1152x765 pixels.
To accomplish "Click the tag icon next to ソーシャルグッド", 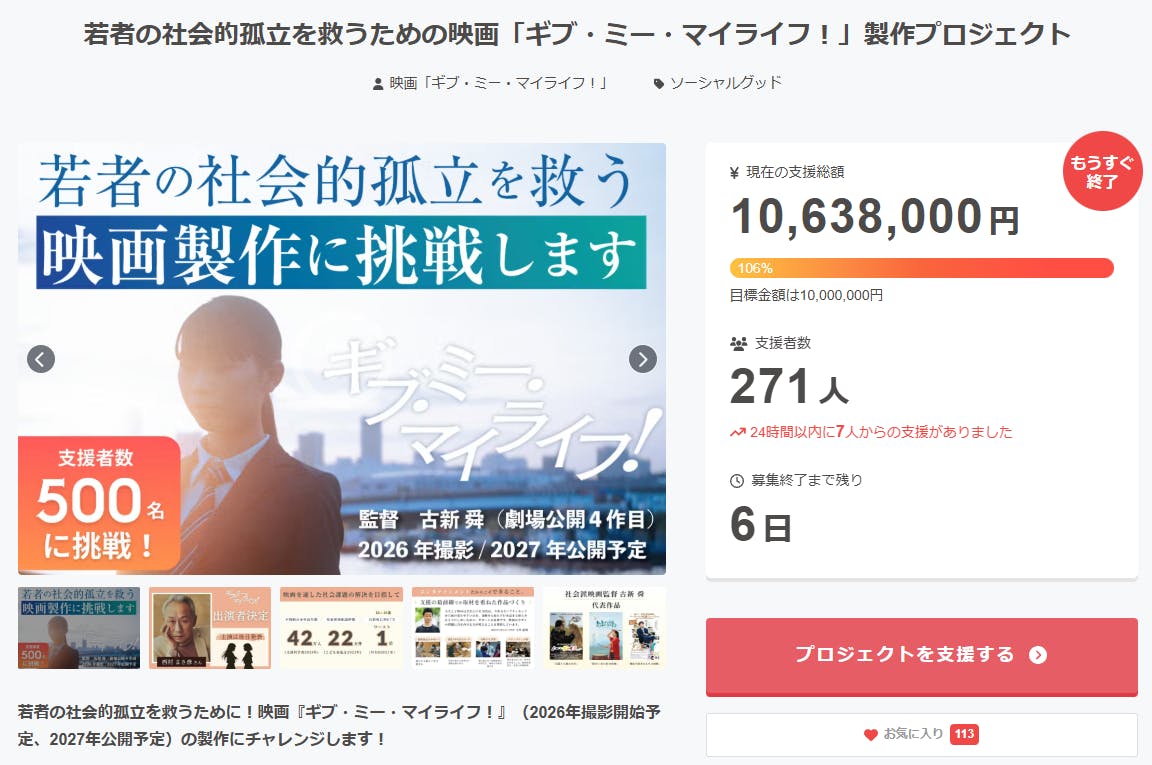I will click(658, 84).
